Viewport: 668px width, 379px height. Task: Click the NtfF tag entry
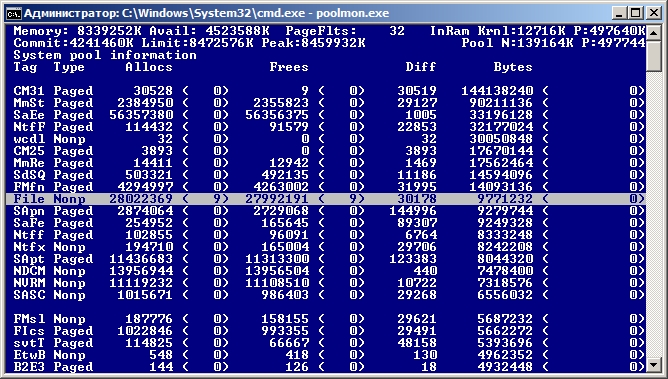pos(29,127)
